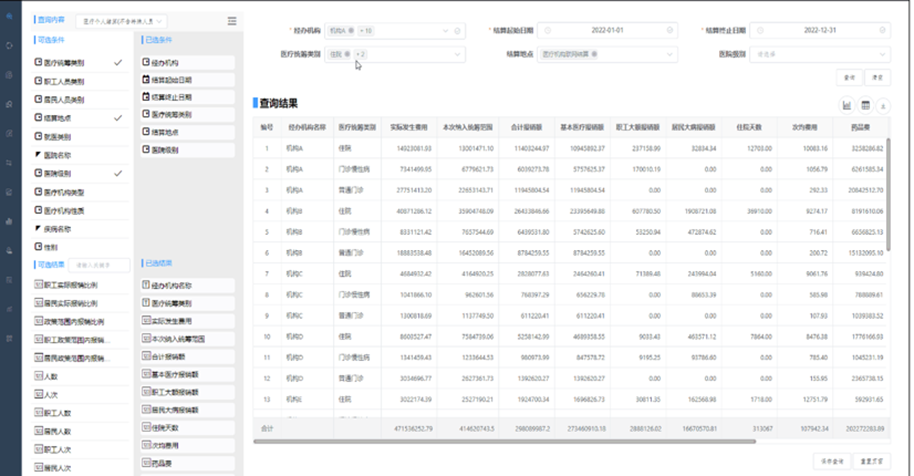The height and width of the screenshot is (476, 914).
Task: Click the hamburger menu icon in query panel
Action: (232, 21)
